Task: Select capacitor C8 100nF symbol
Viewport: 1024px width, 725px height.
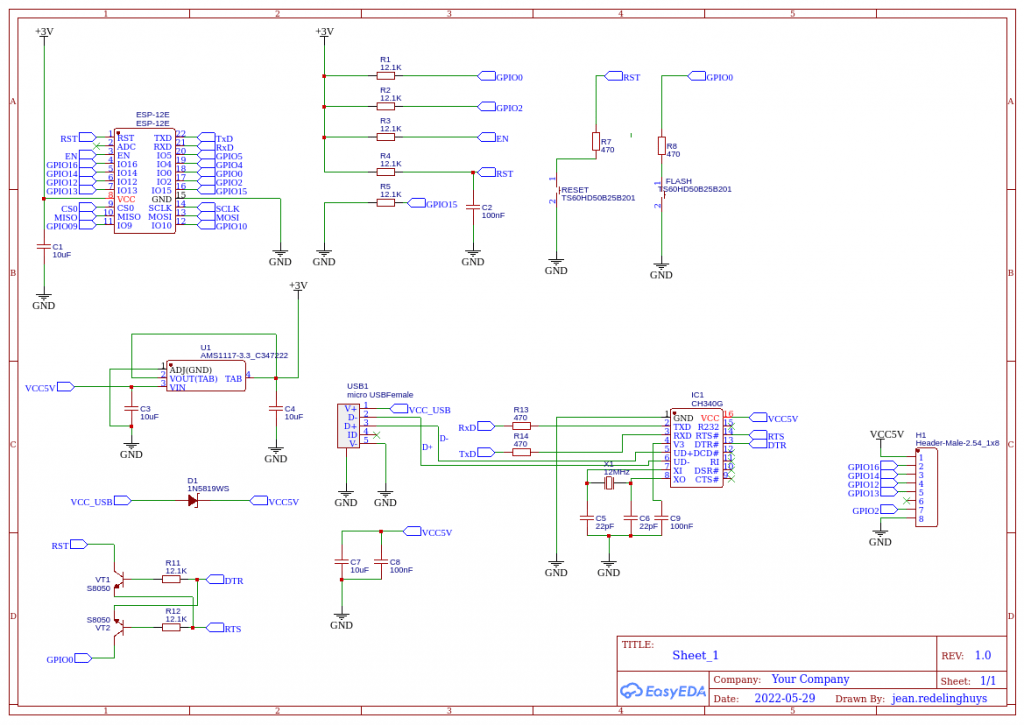Action: 381,562
